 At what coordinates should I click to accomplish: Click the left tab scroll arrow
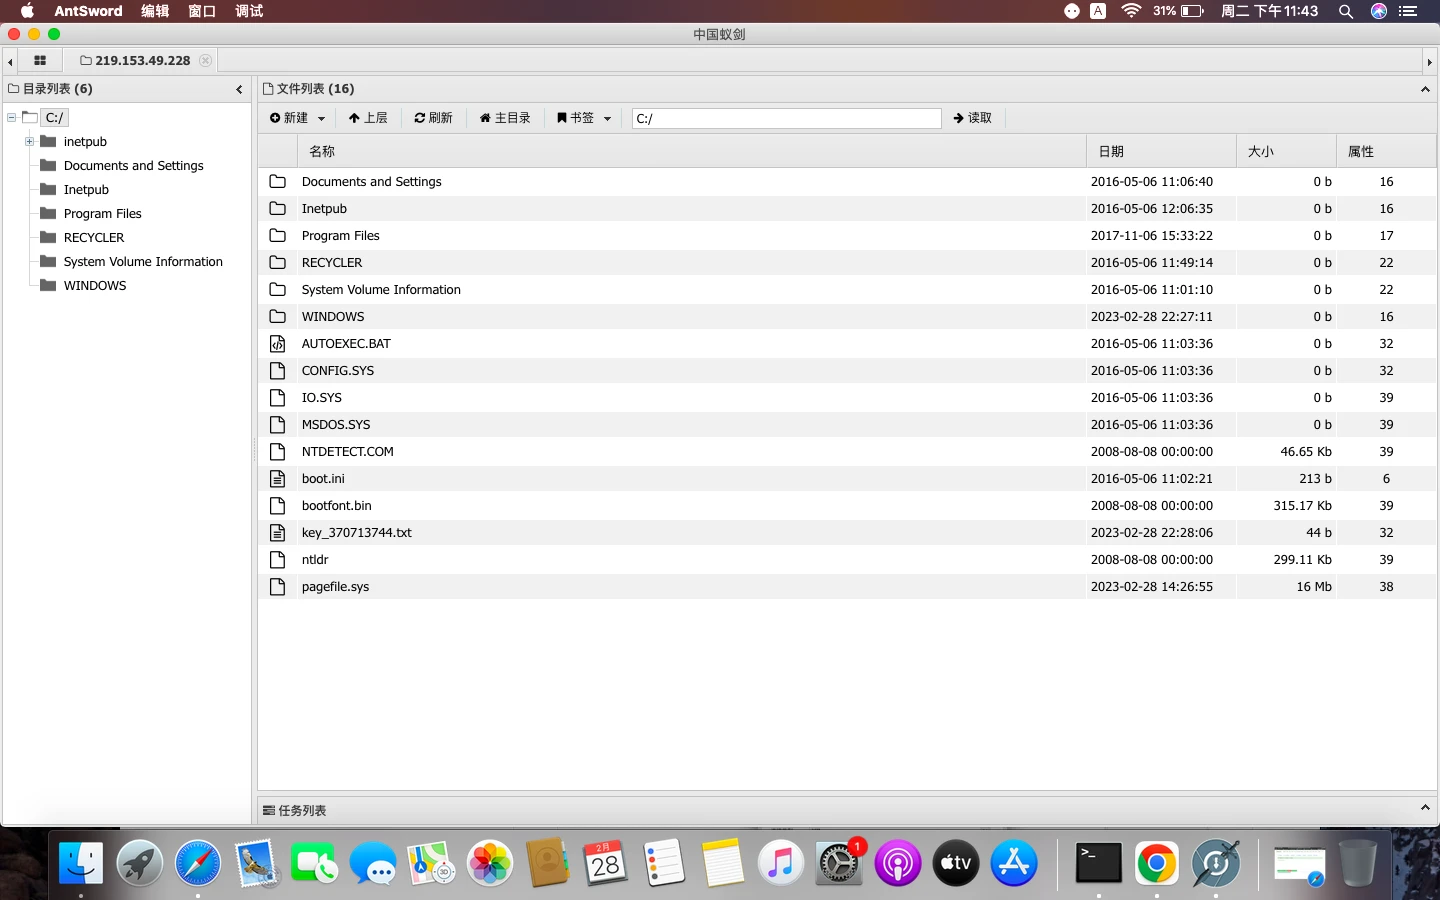point(10,61)
